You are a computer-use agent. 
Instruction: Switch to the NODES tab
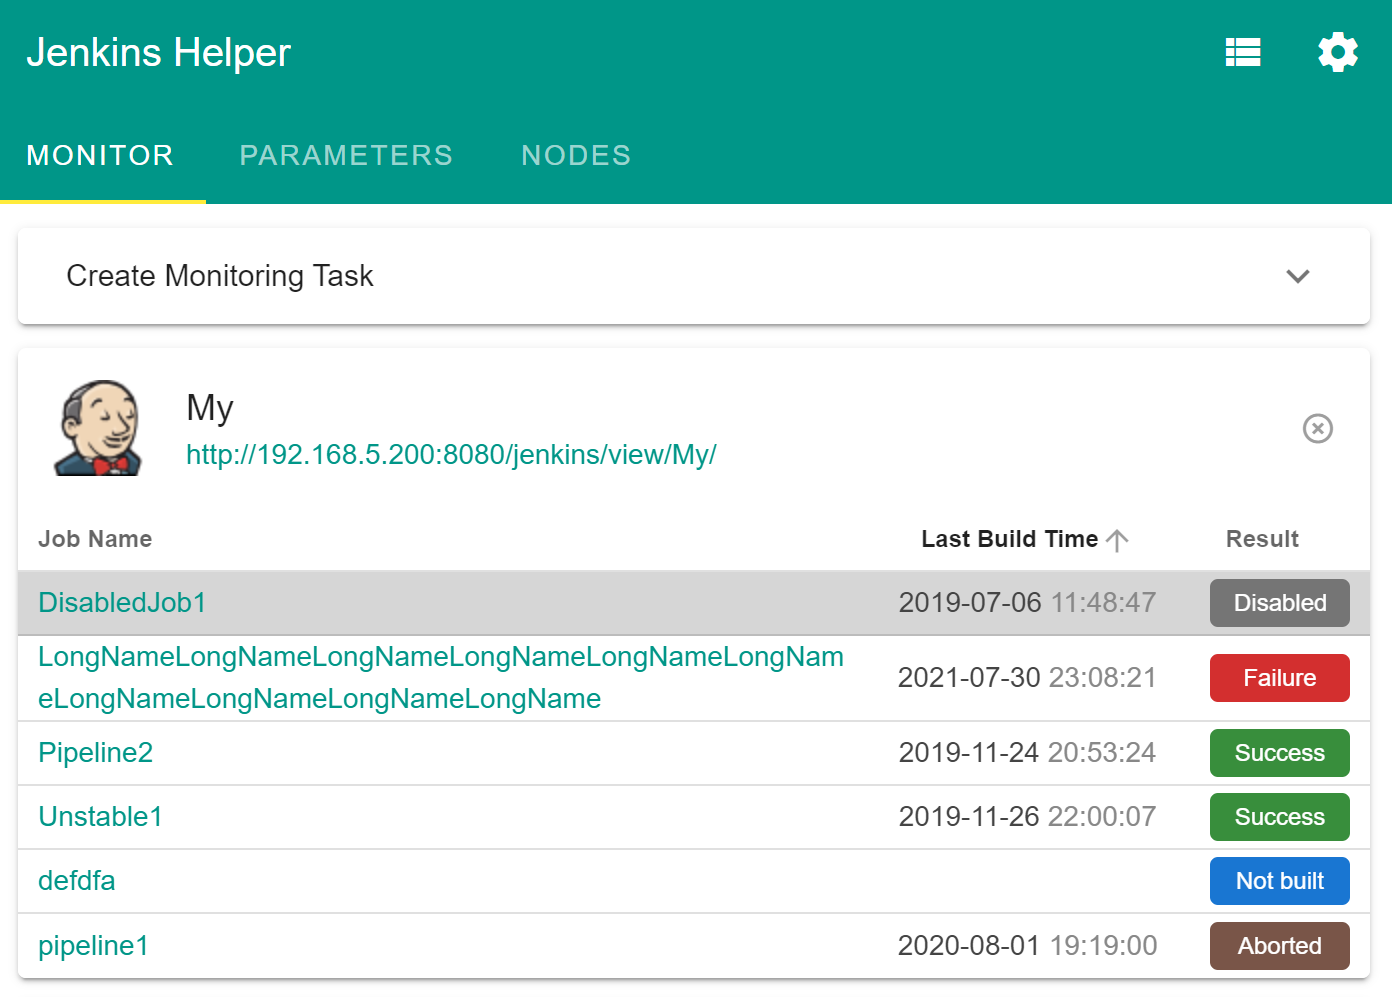576,155
